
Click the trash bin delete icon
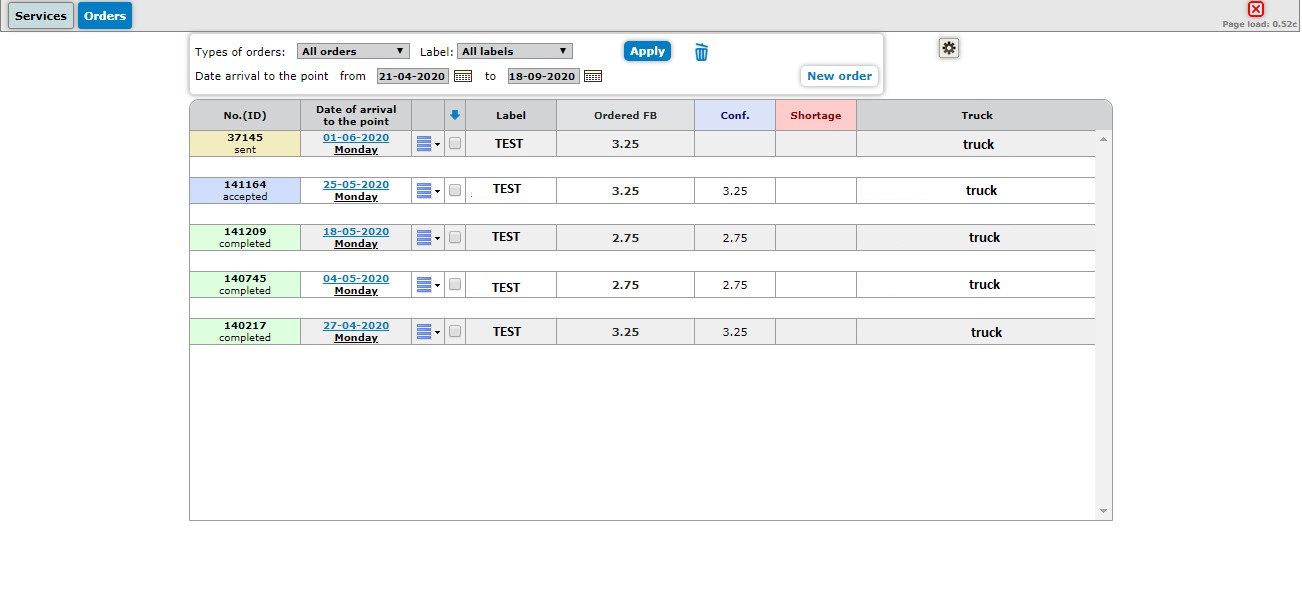coord(701,52)
